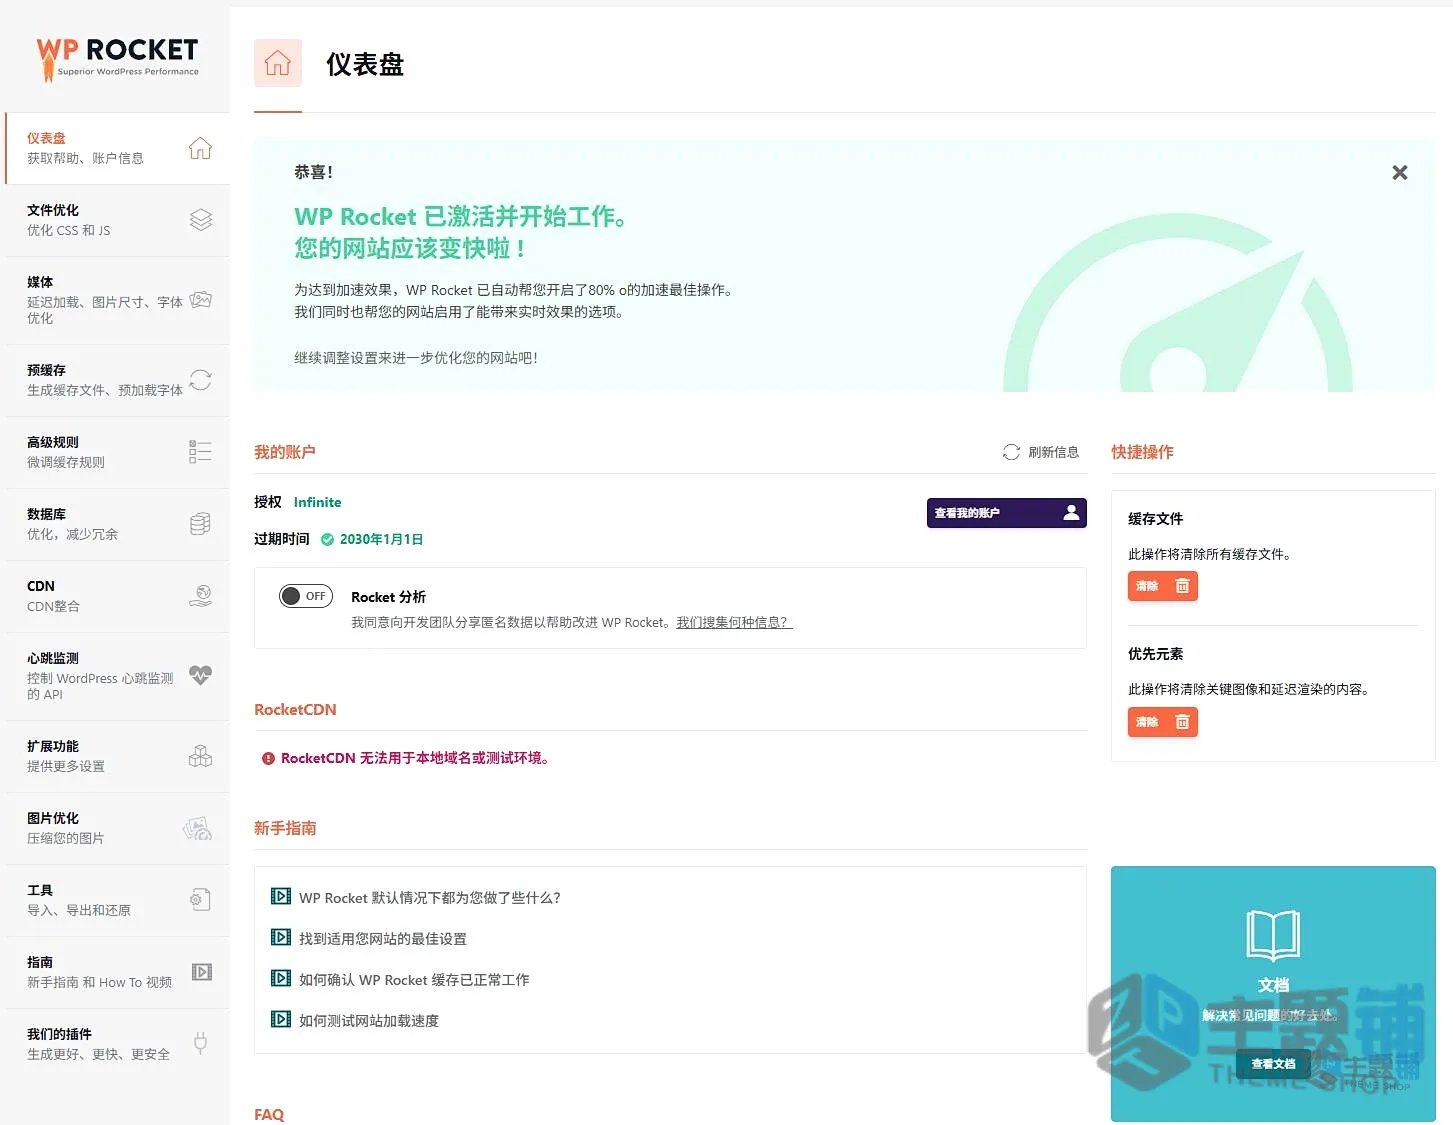
Task: Click 清除 button under 缓存文件
Action: pos(1162,586)
